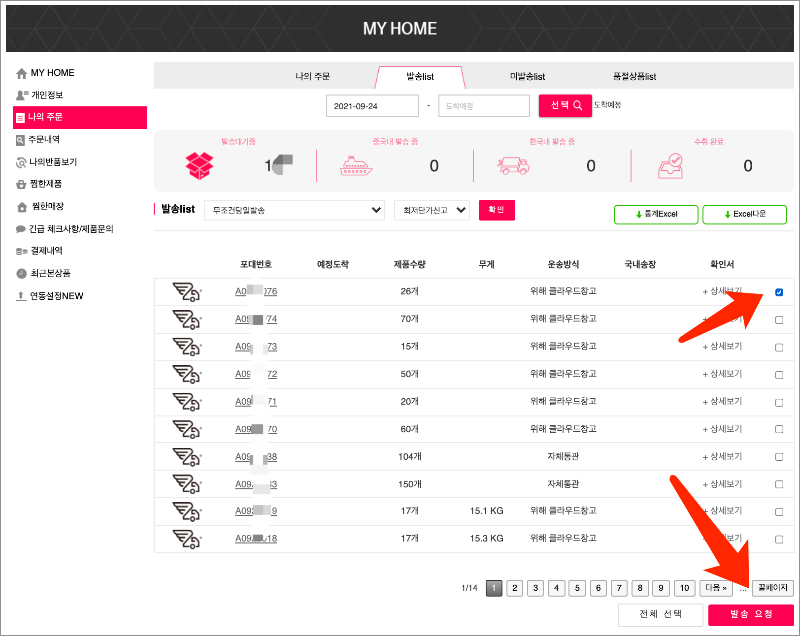Click the 개인정보 person icon in sidebar
This screenshot has width=800, height=636.
21,95
